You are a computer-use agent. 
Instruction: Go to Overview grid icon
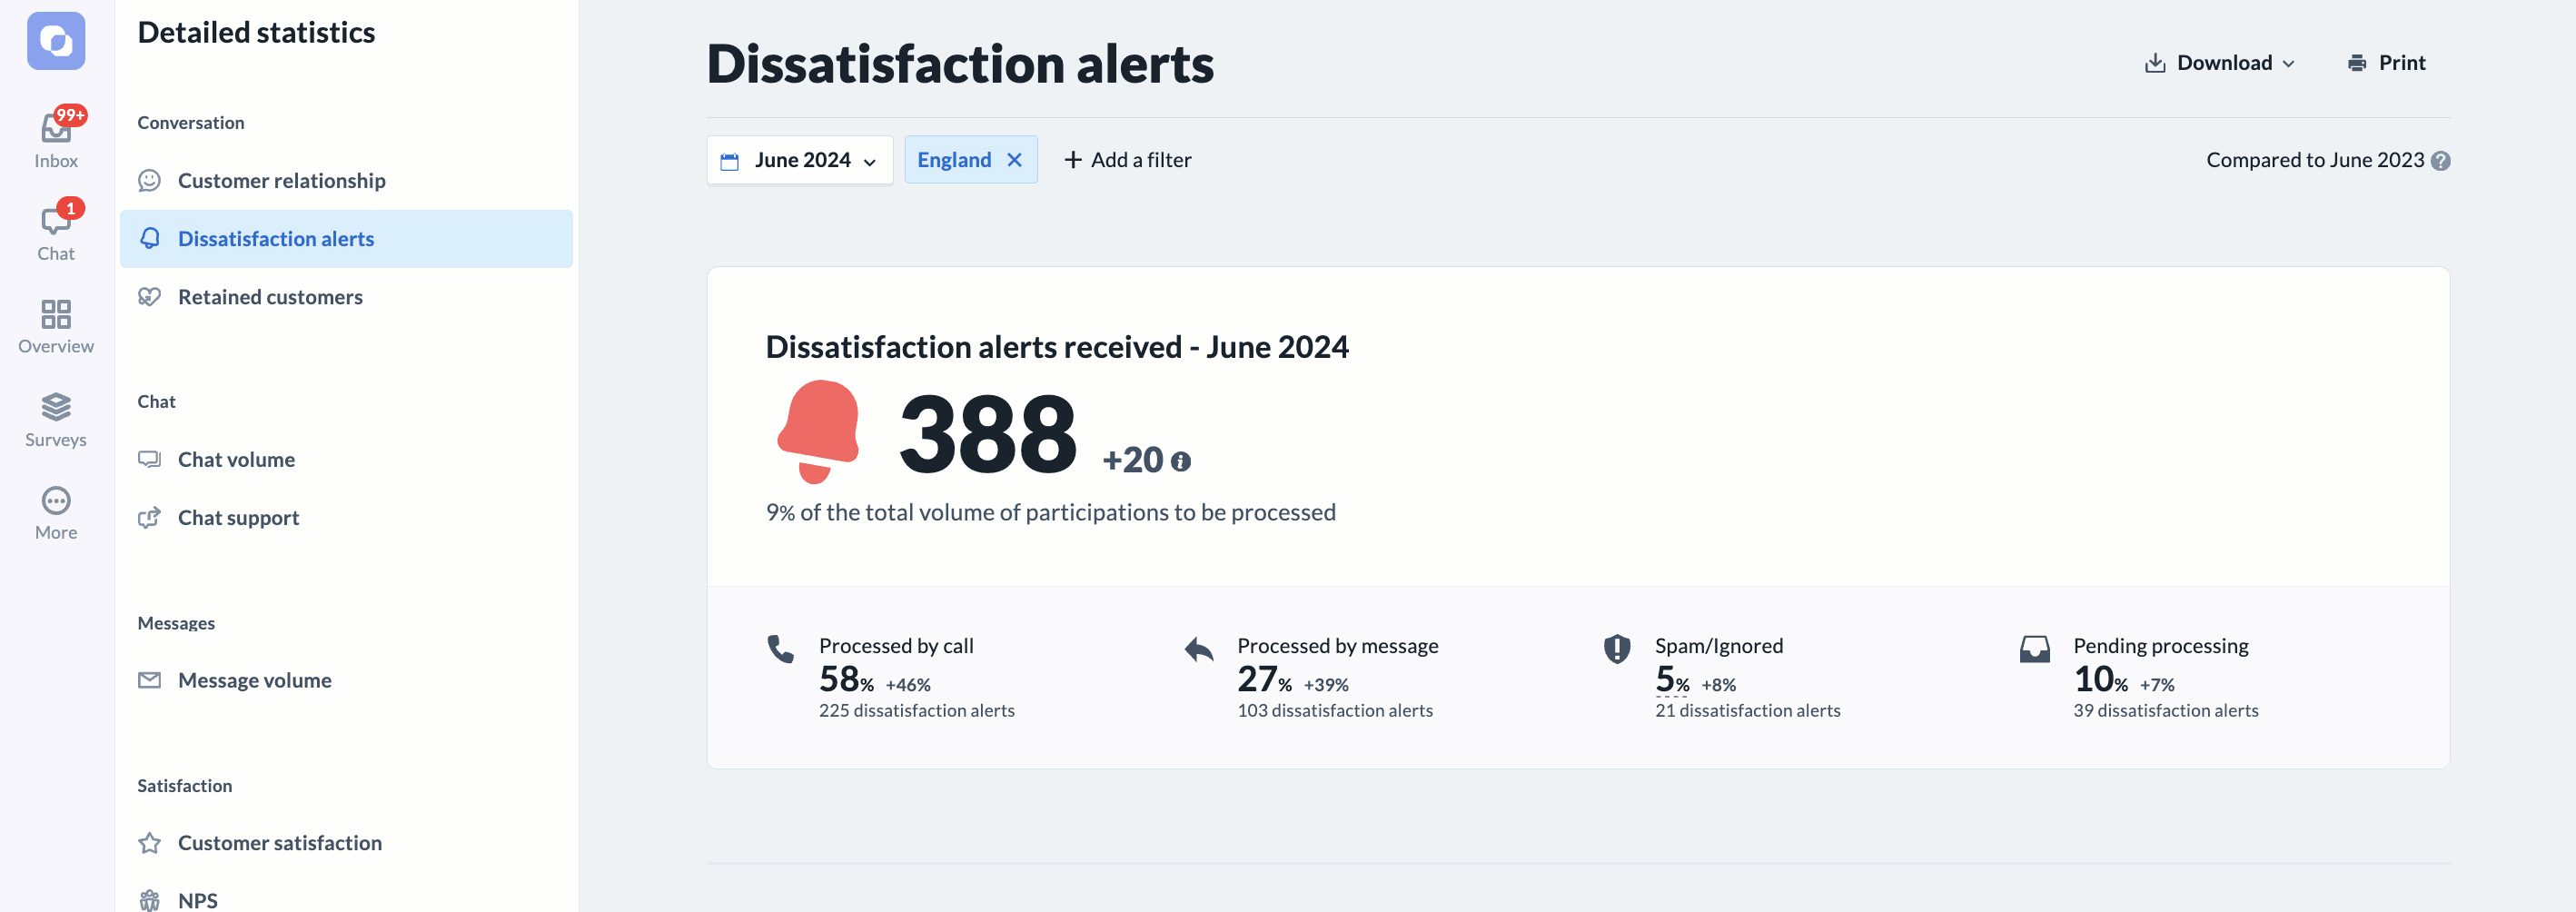click(56, 314)
